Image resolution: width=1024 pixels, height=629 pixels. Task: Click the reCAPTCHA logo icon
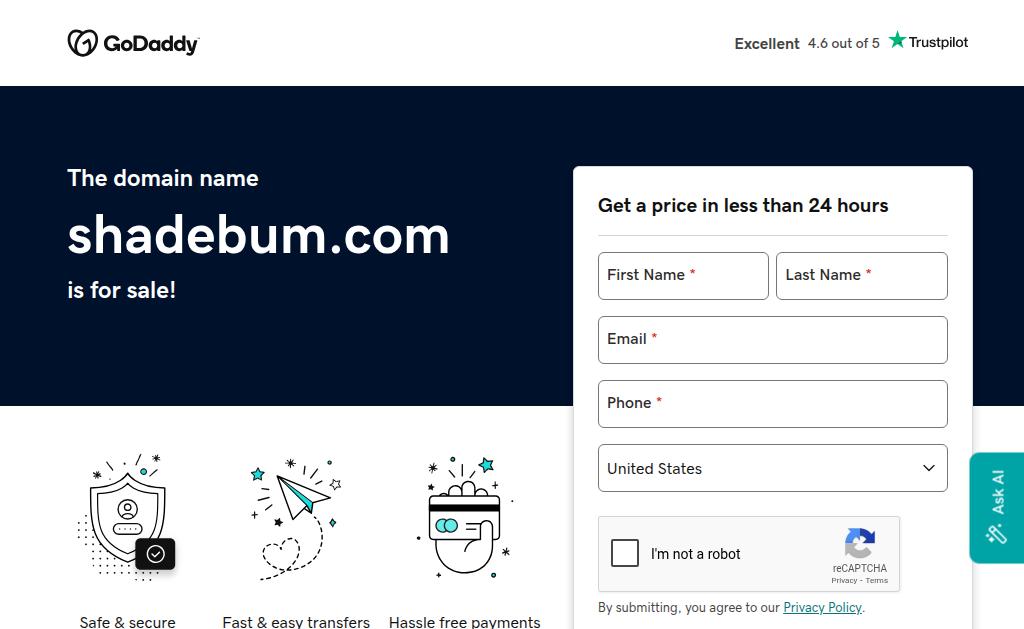pos(859,543)
